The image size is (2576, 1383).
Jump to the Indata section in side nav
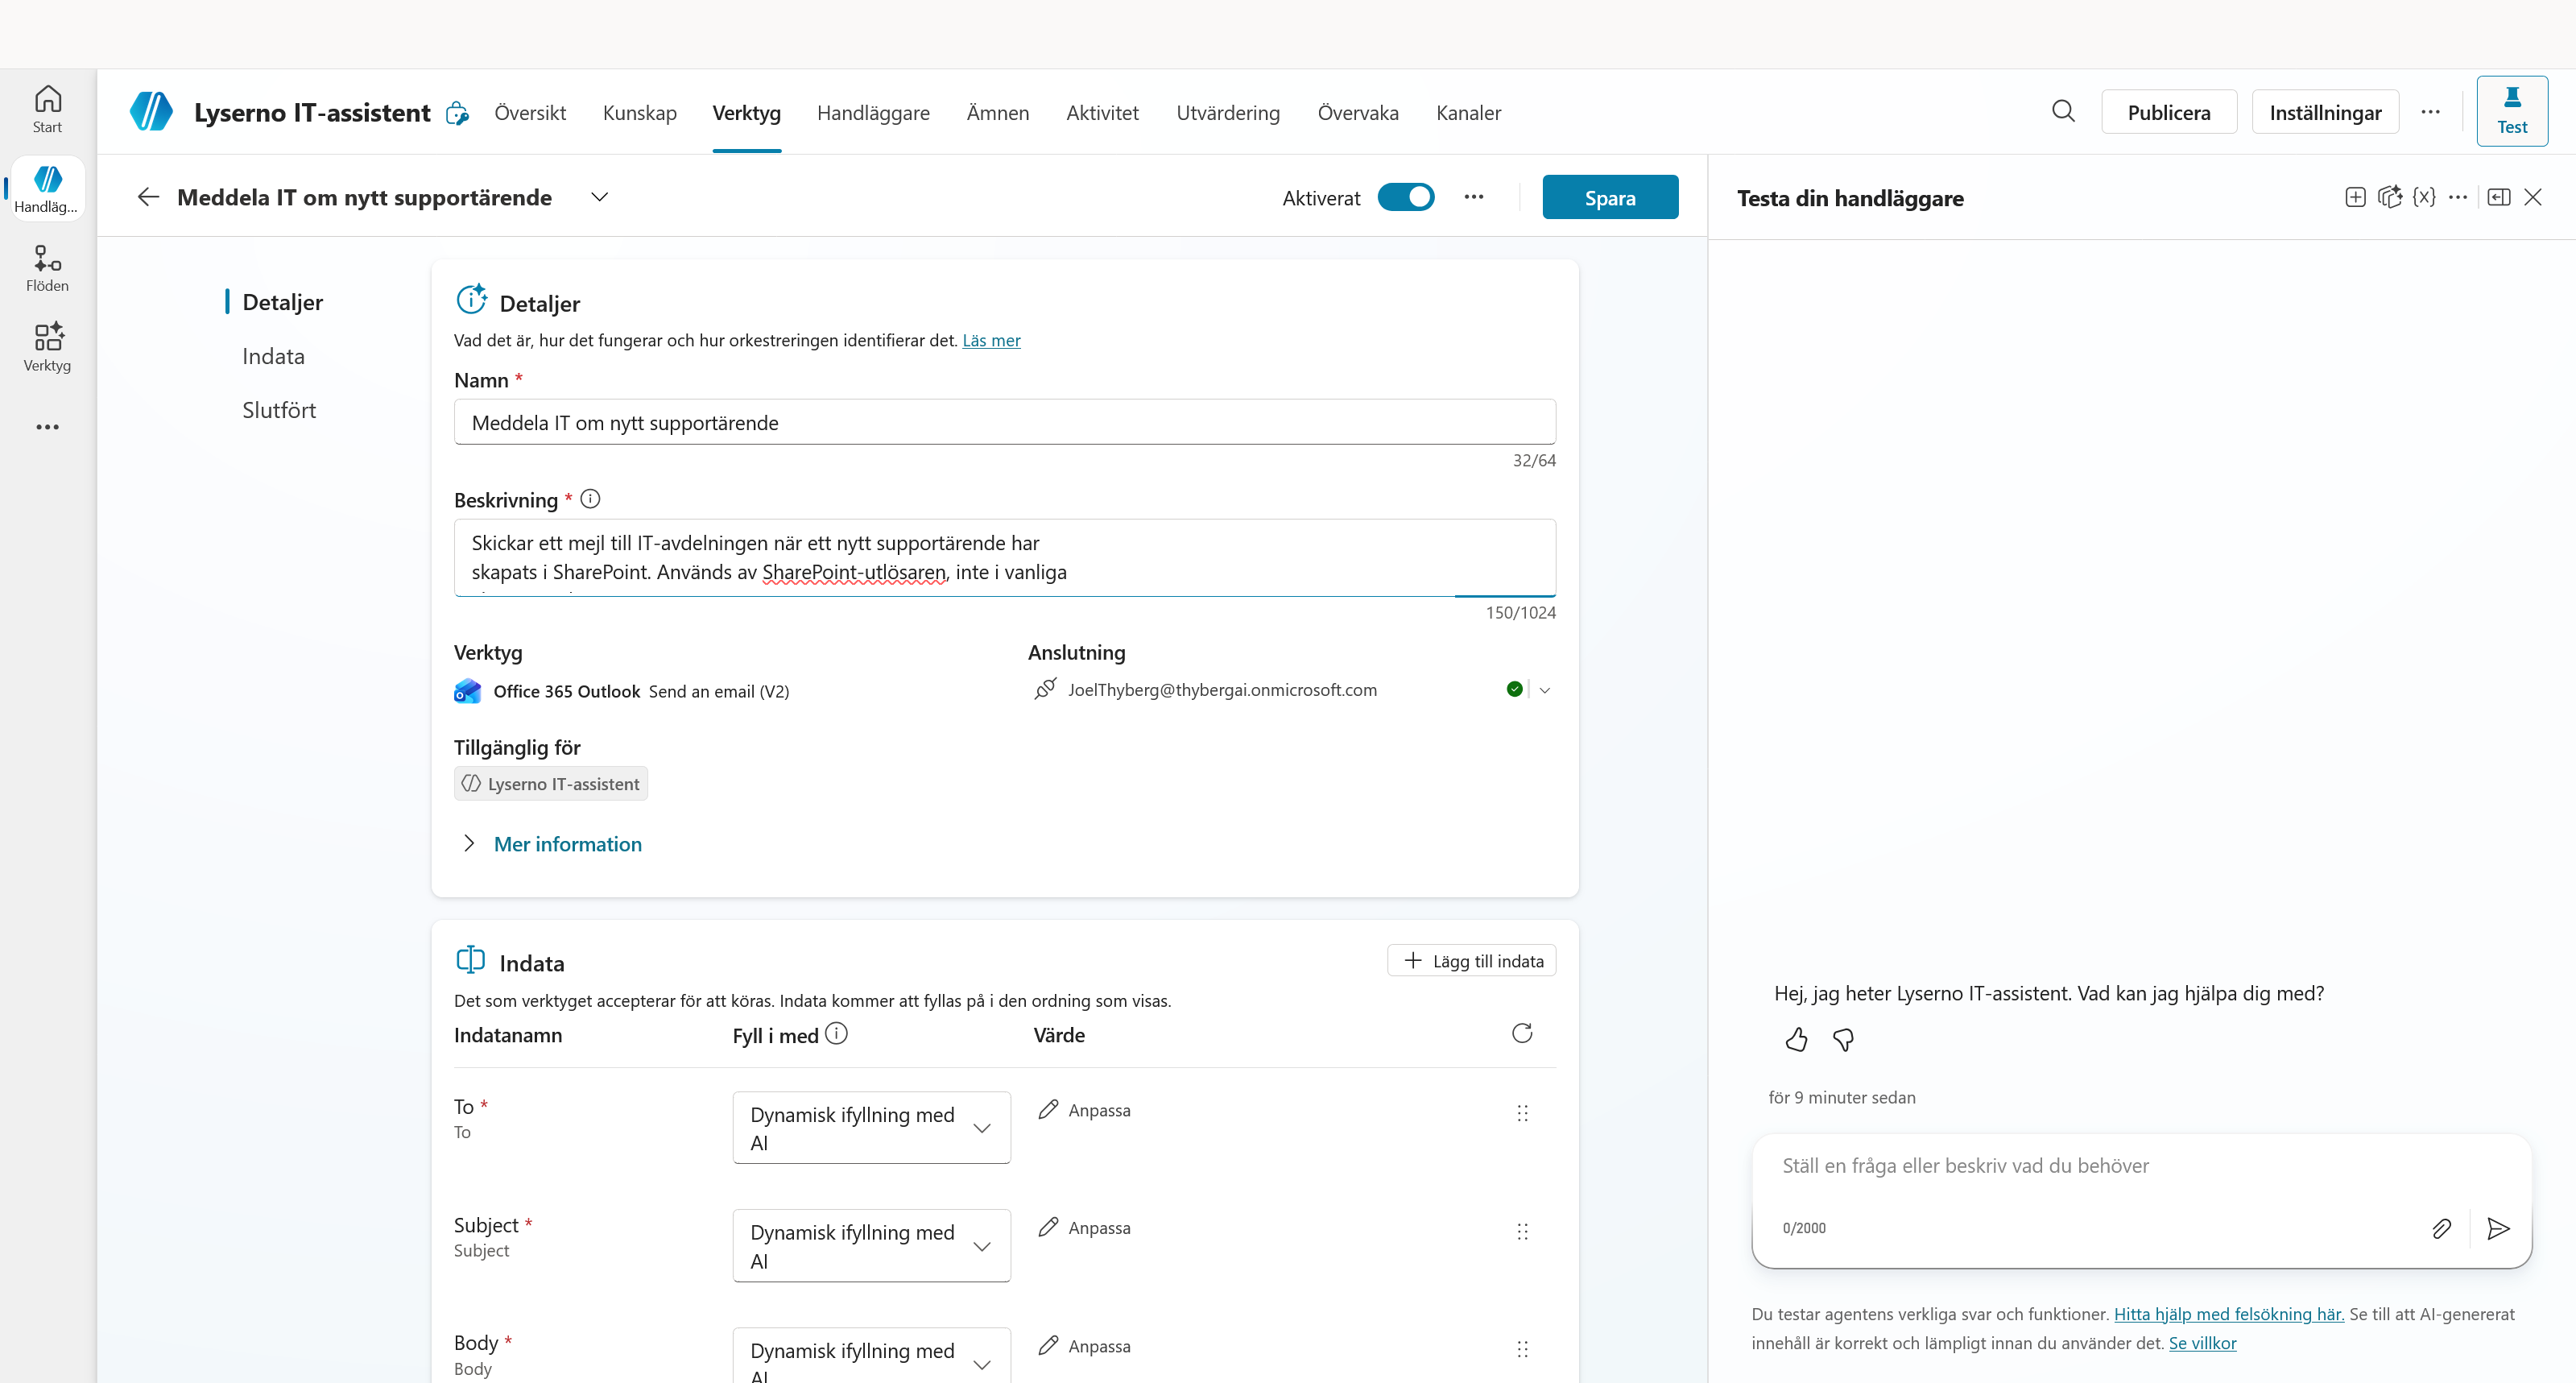273,356
